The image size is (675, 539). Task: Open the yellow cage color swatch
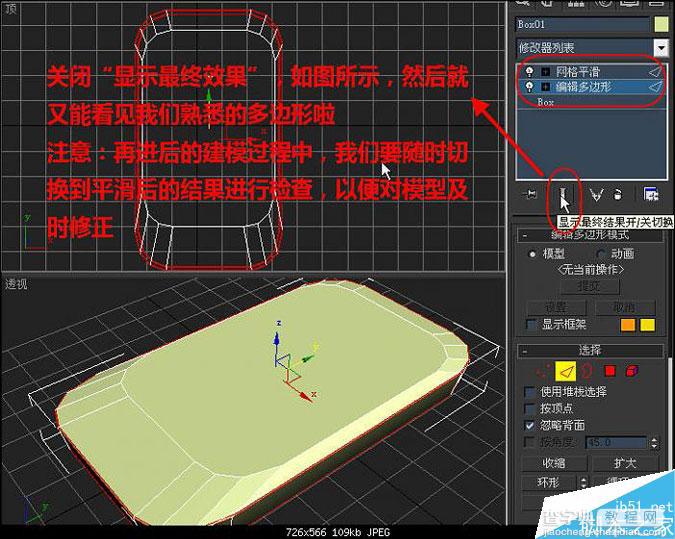tap(648, 325)
